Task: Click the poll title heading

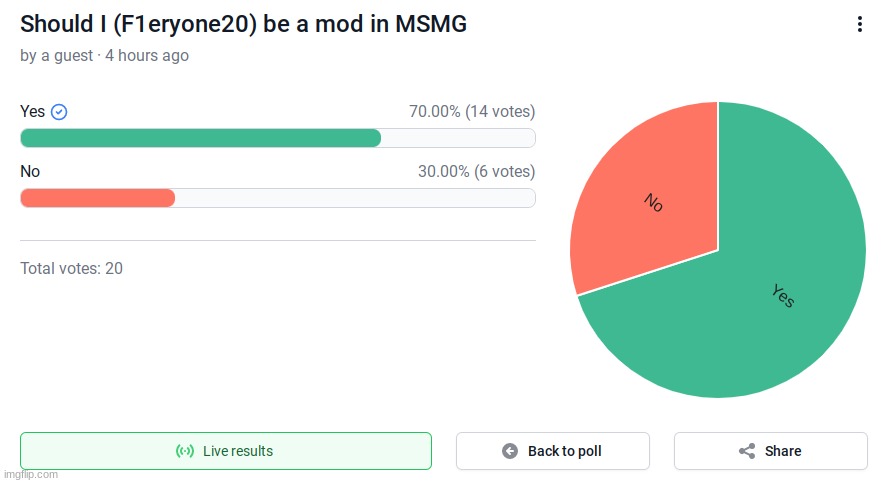Action: coord(244,24)
